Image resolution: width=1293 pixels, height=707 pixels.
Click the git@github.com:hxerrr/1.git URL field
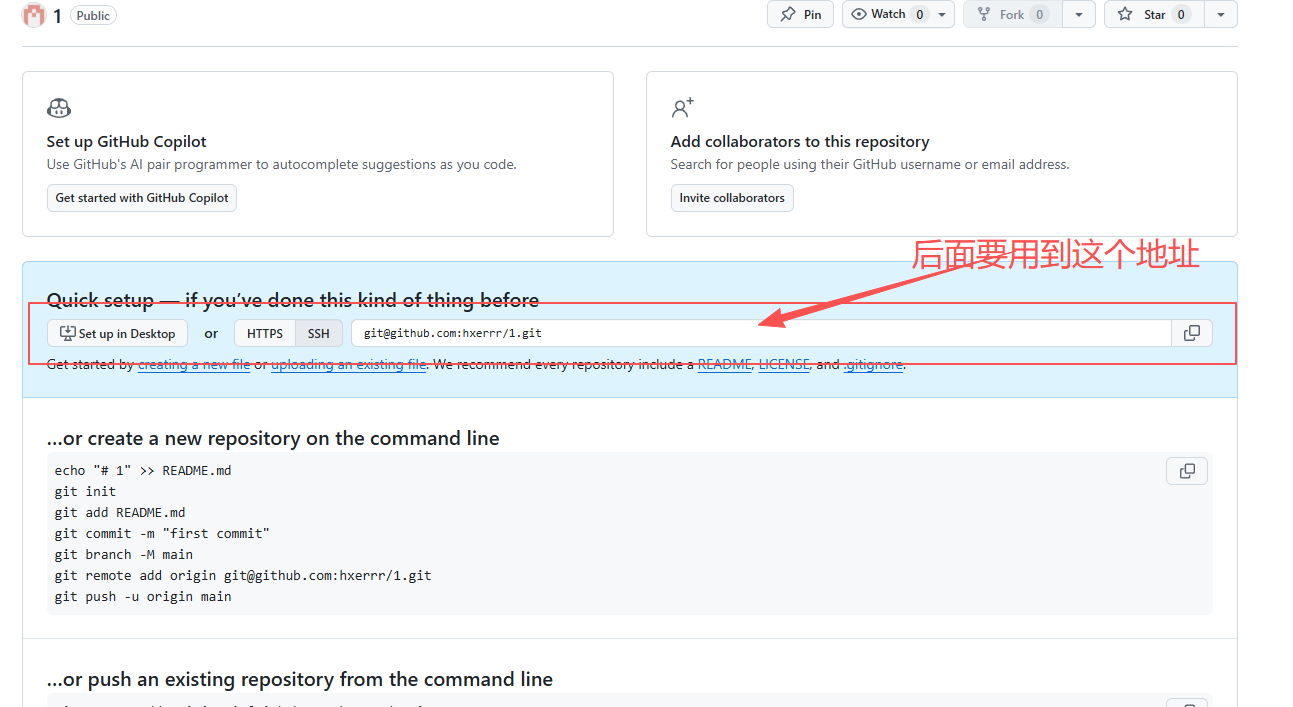[x=761, y=333]
